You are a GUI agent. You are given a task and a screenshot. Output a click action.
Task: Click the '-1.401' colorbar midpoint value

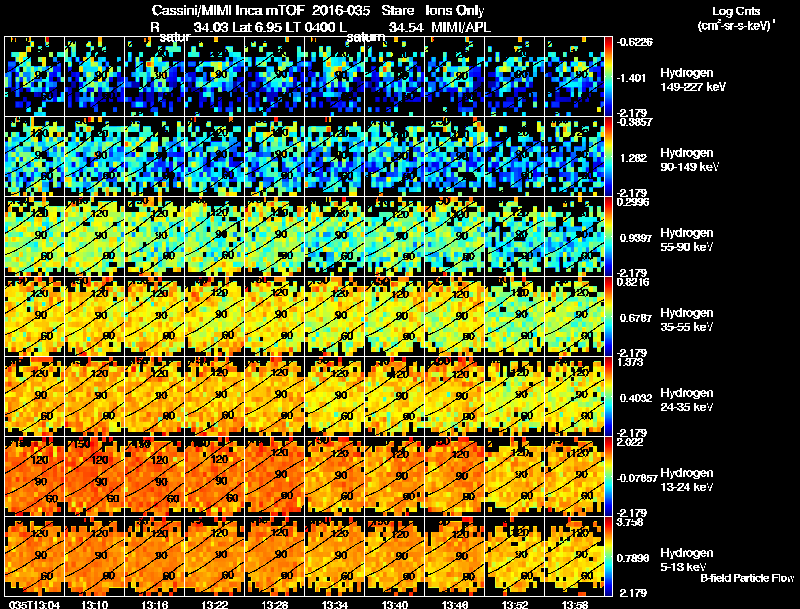click(x=631, y=78)
